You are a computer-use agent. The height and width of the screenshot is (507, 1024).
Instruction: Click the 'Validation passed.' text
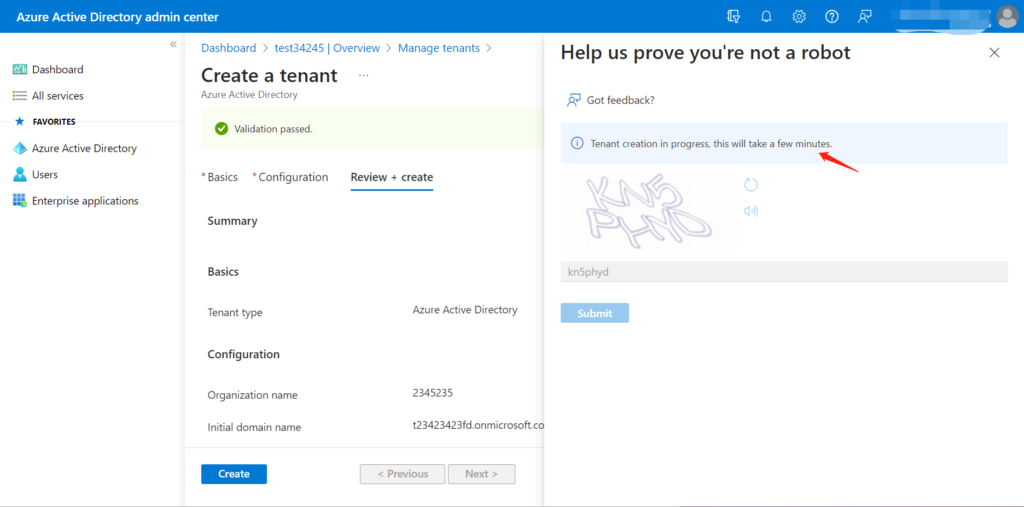(274, 129)
